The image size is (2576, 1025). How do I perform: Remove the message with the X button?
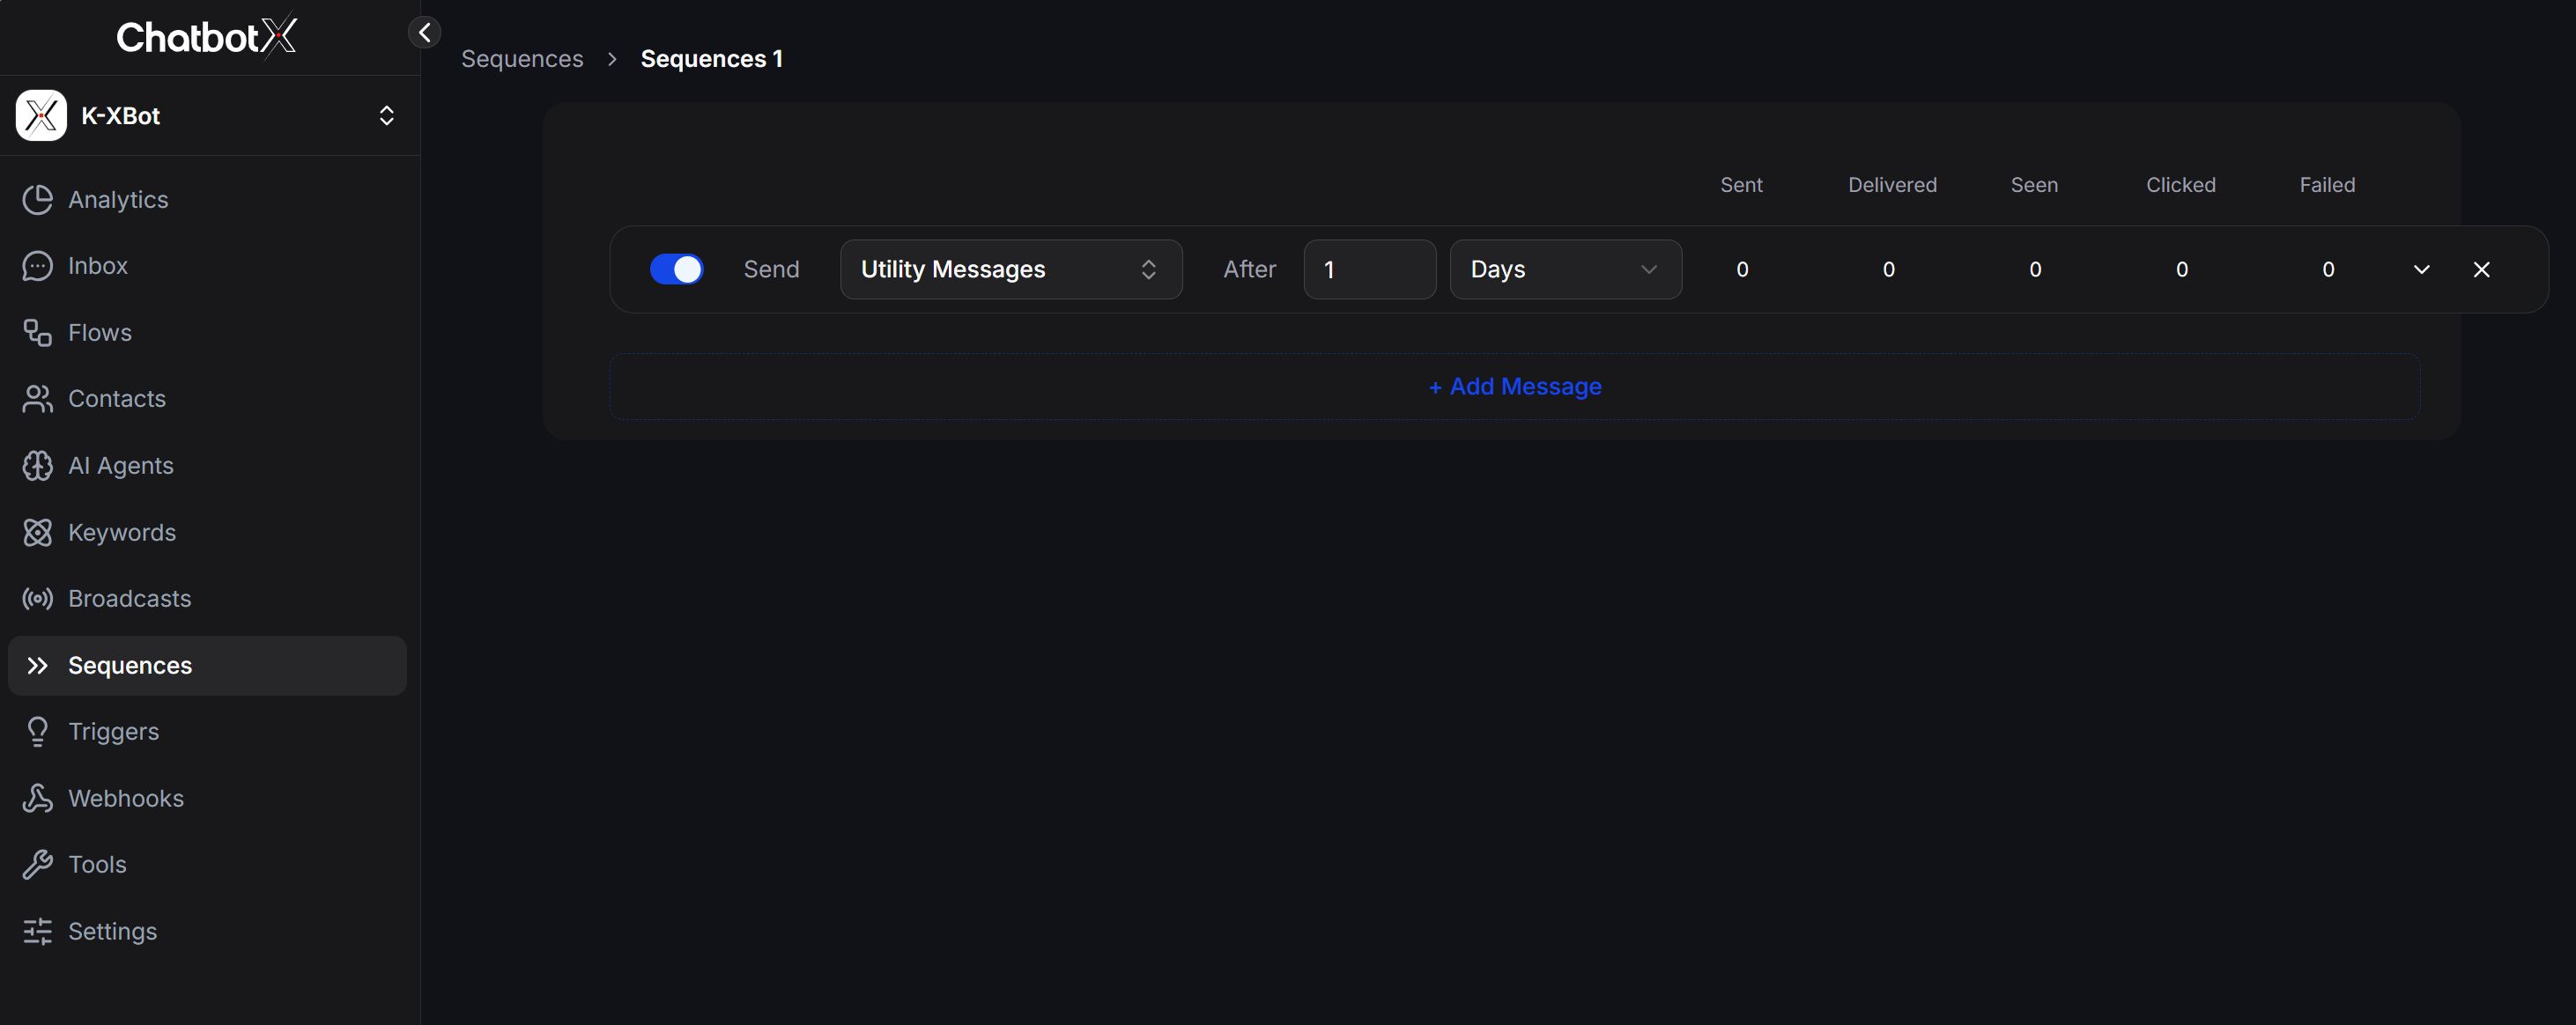click(x=2481, y=269)
